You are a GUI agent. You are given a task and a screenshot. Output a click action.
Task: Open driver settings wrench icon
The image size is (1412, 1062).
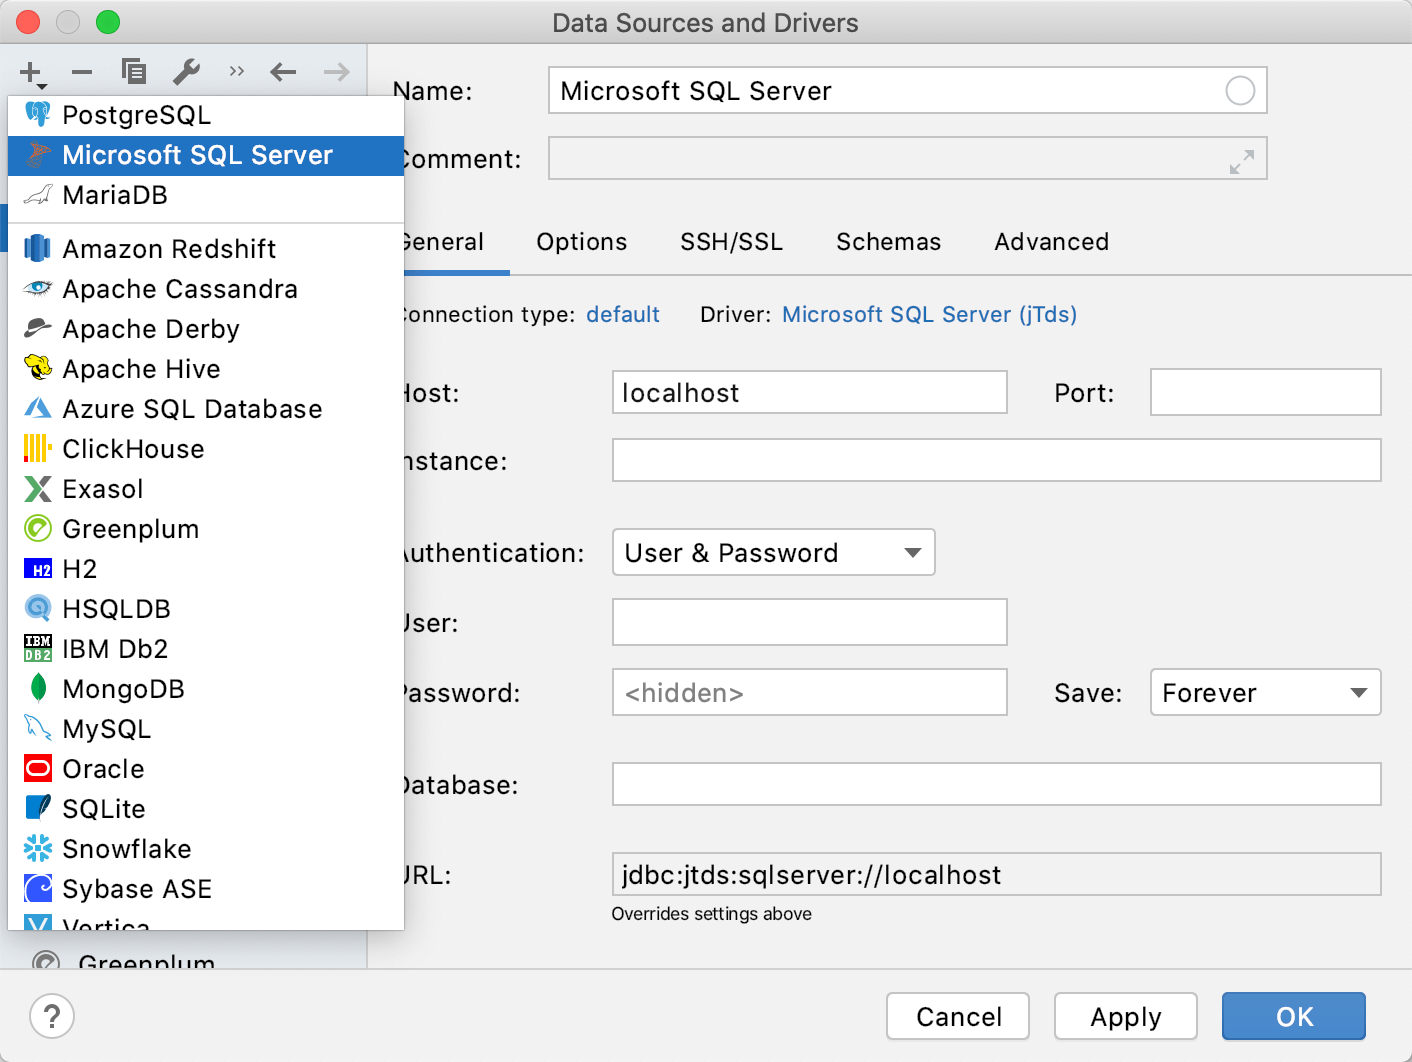[186, 72]
